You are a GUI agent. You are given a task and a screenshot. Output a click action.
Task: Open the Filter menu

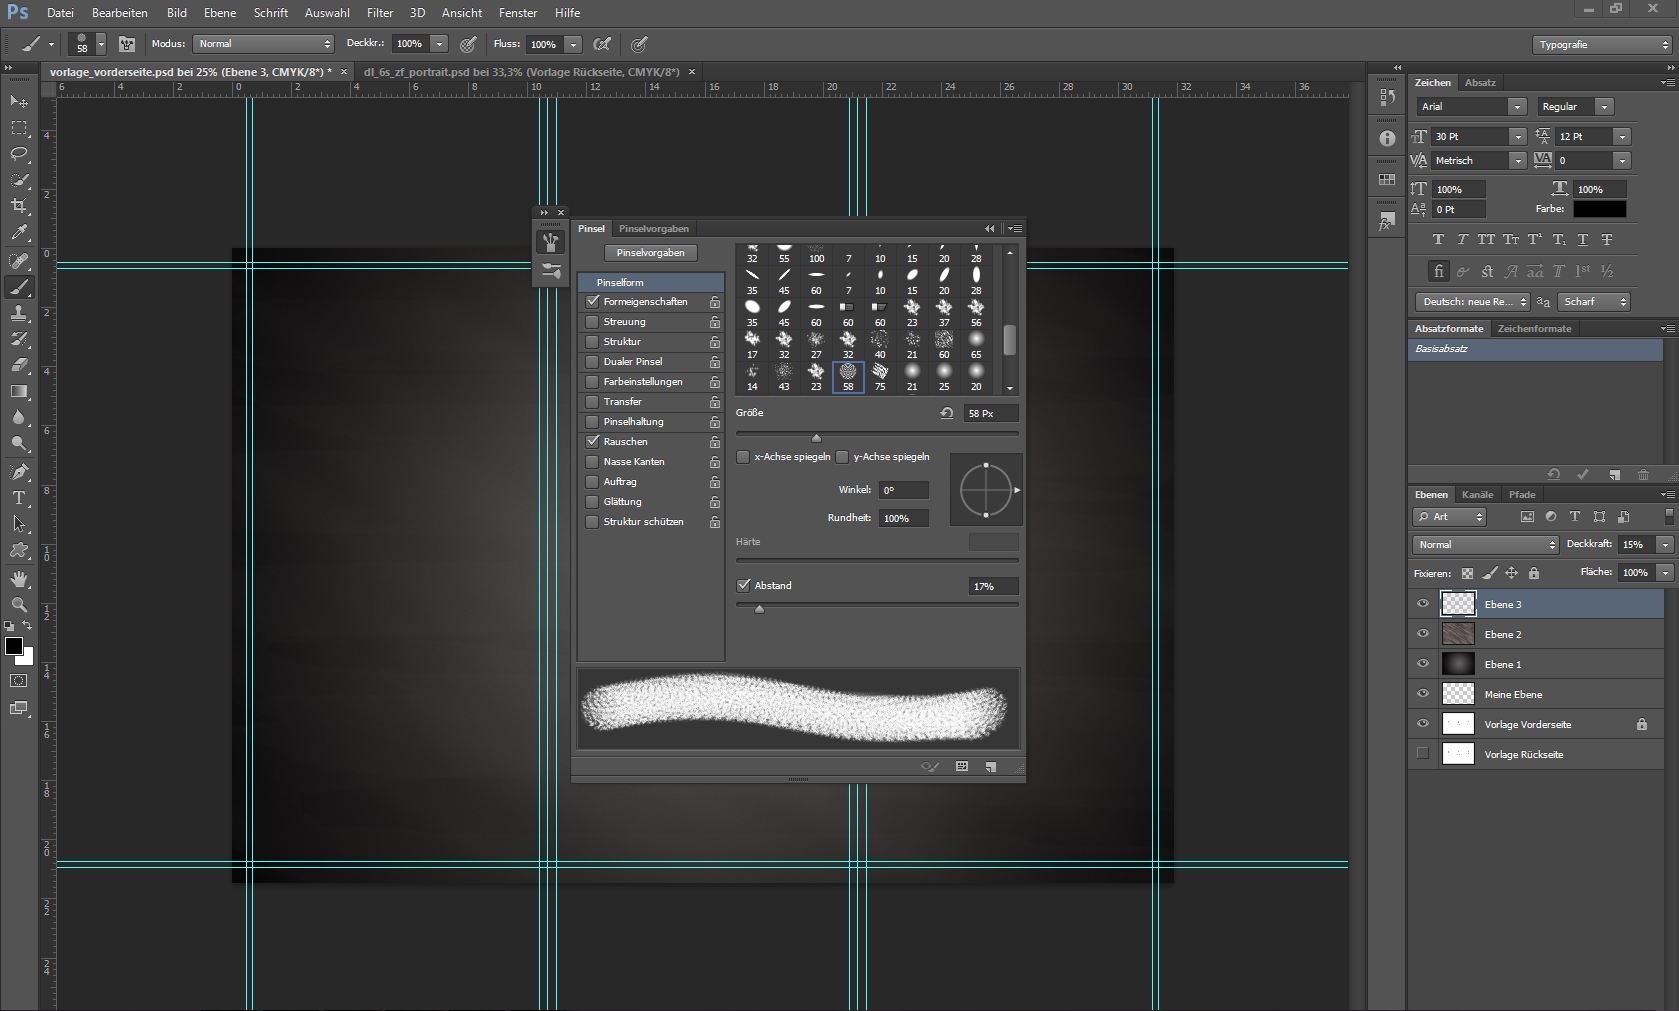[x=379, y=13]
